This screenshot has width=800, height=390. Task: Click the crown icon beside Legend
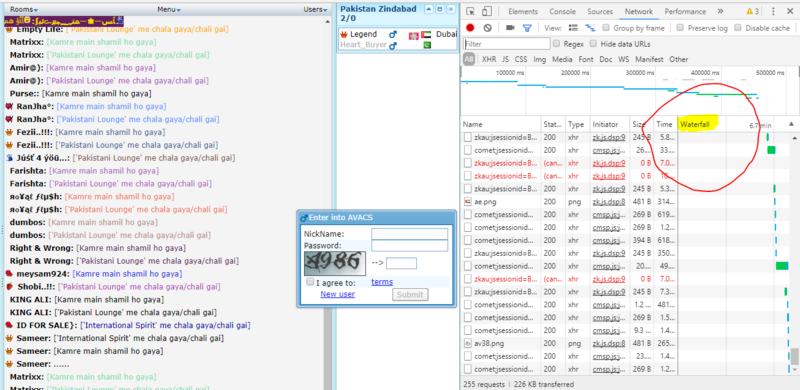click(344, 34)
